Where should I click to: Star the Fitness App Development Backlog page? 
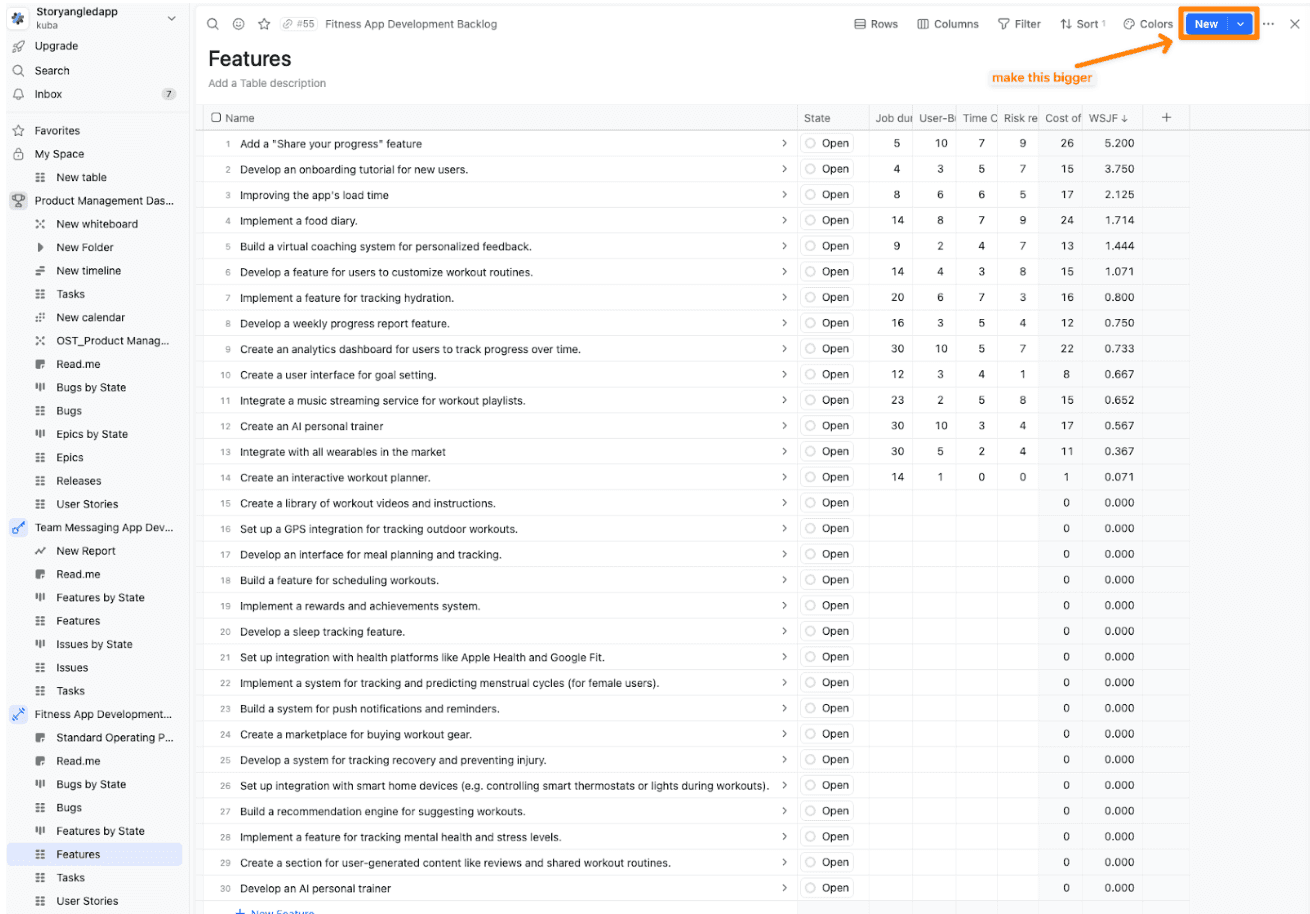point(263,24)
